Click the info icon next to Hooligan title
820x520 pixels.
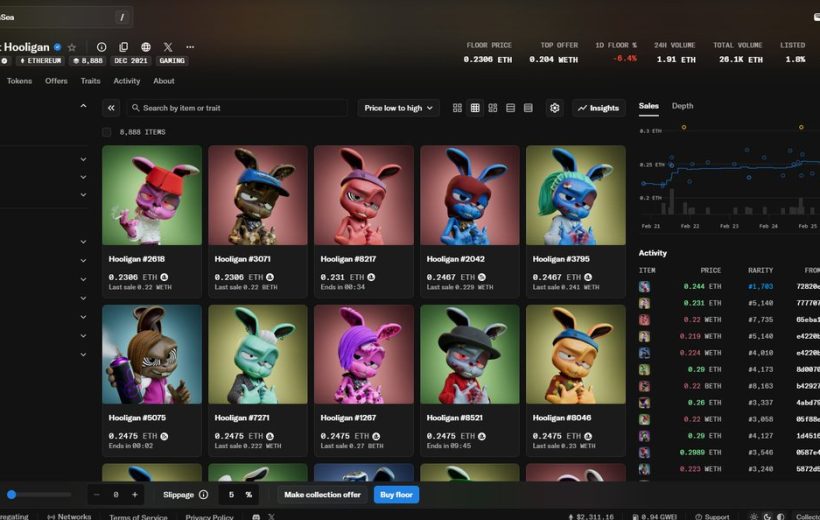(101, 47)
